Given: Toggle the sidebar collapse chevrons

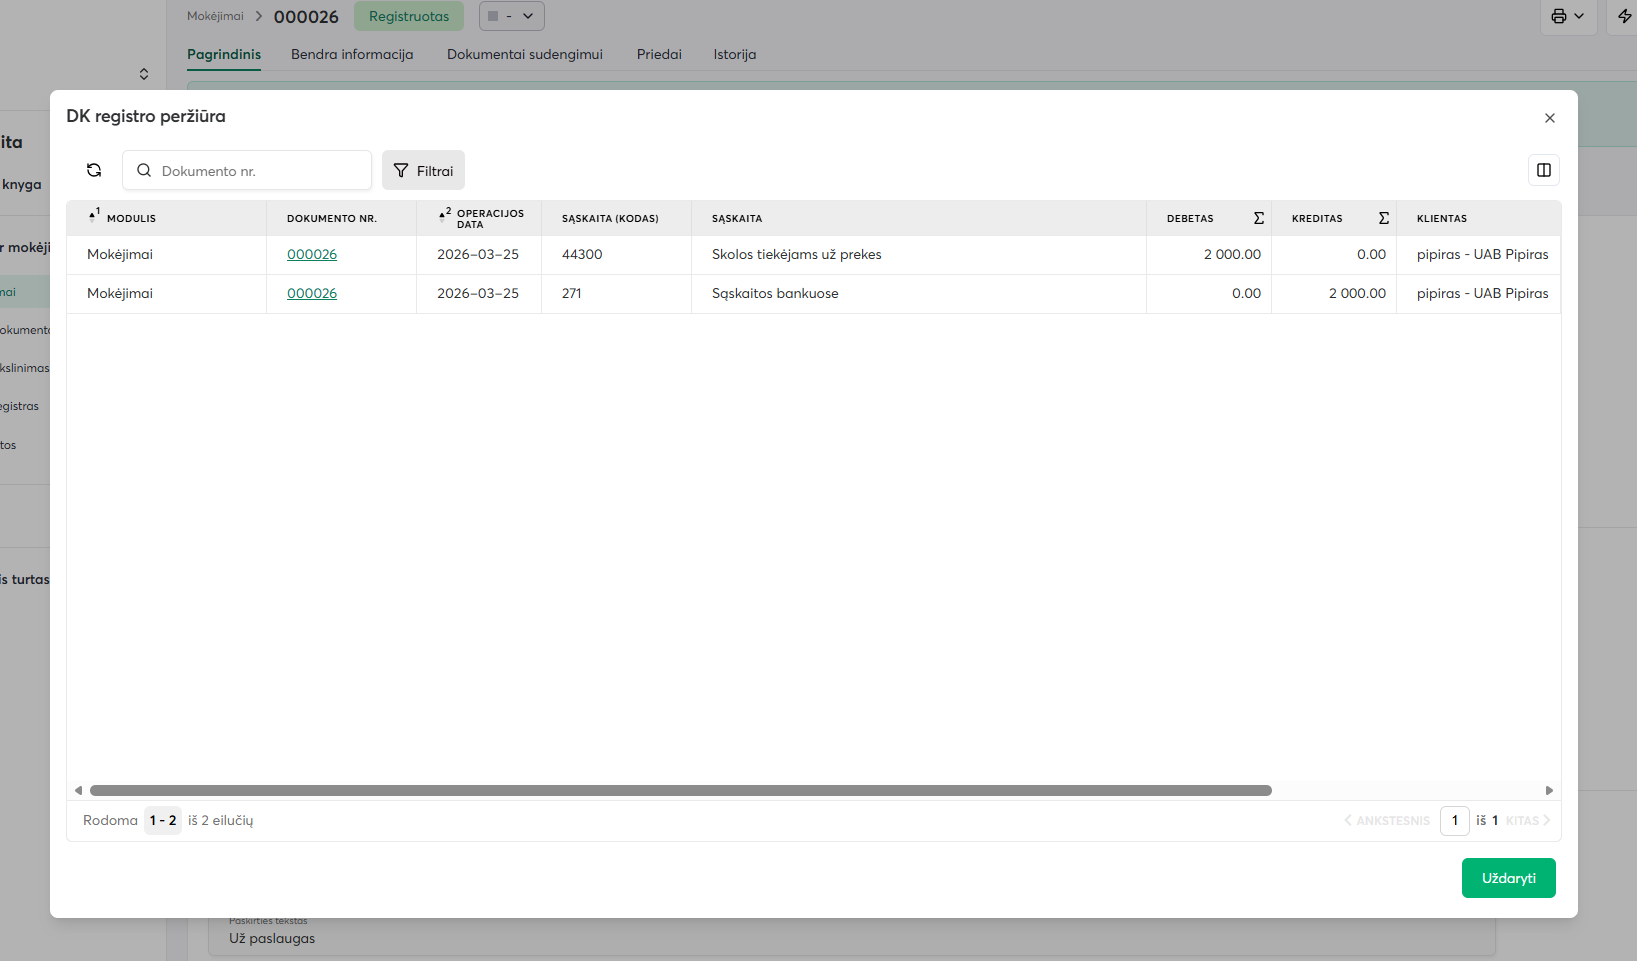Looking at the screenshot, I should click(144, 74).
